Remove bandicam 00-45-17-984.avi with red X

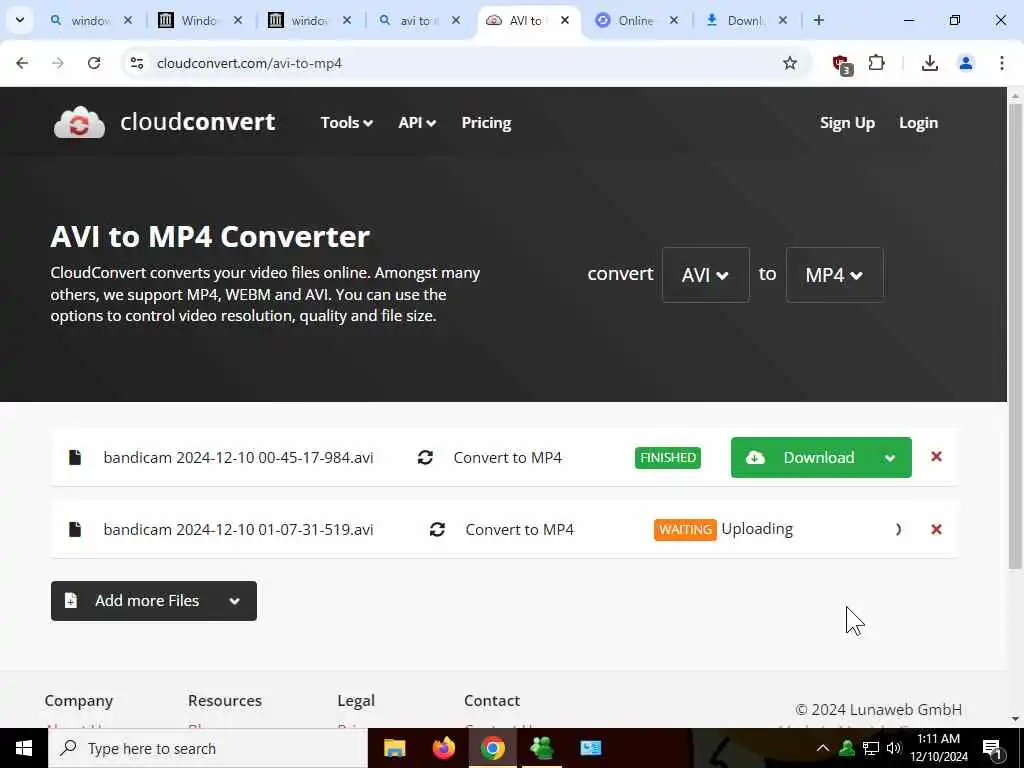point(936,456)
